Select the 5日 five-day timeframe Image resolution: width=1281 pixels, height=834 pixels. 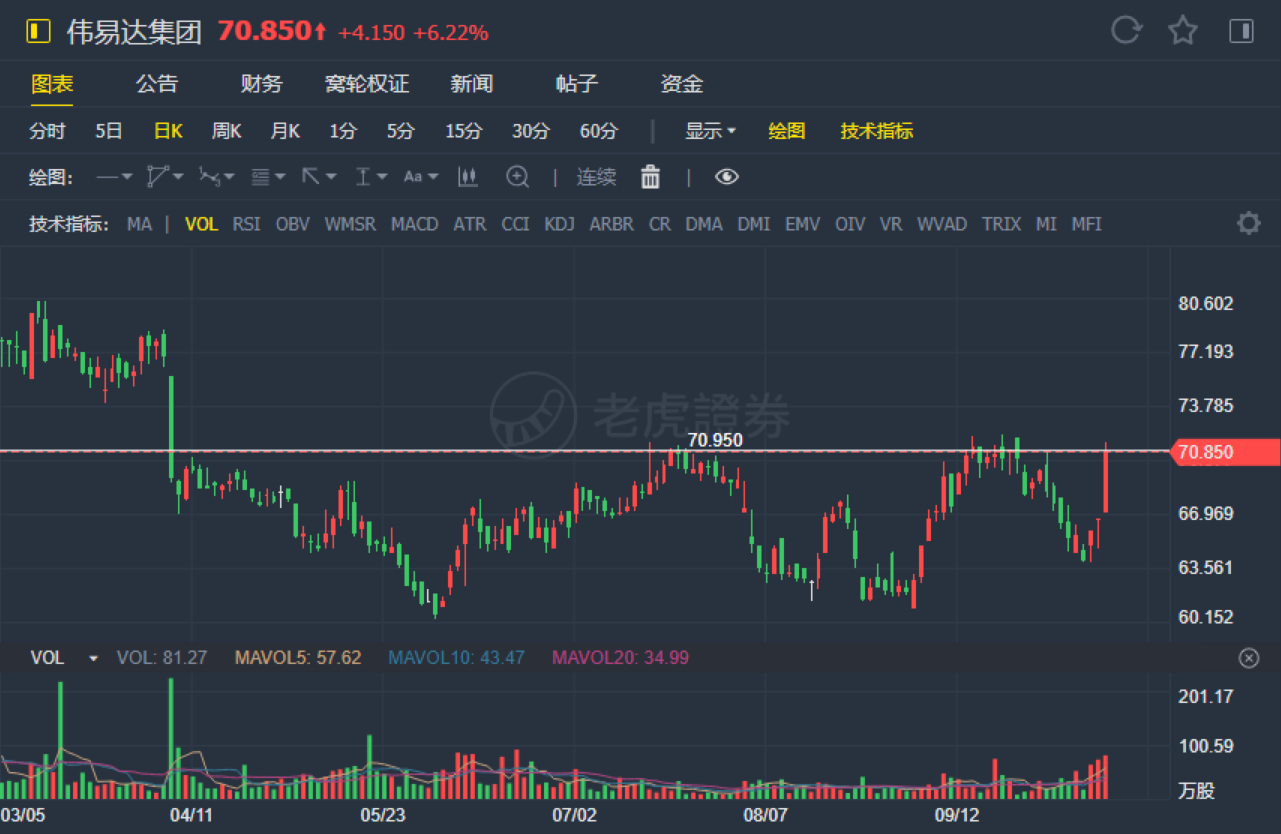tap(109, 131)
